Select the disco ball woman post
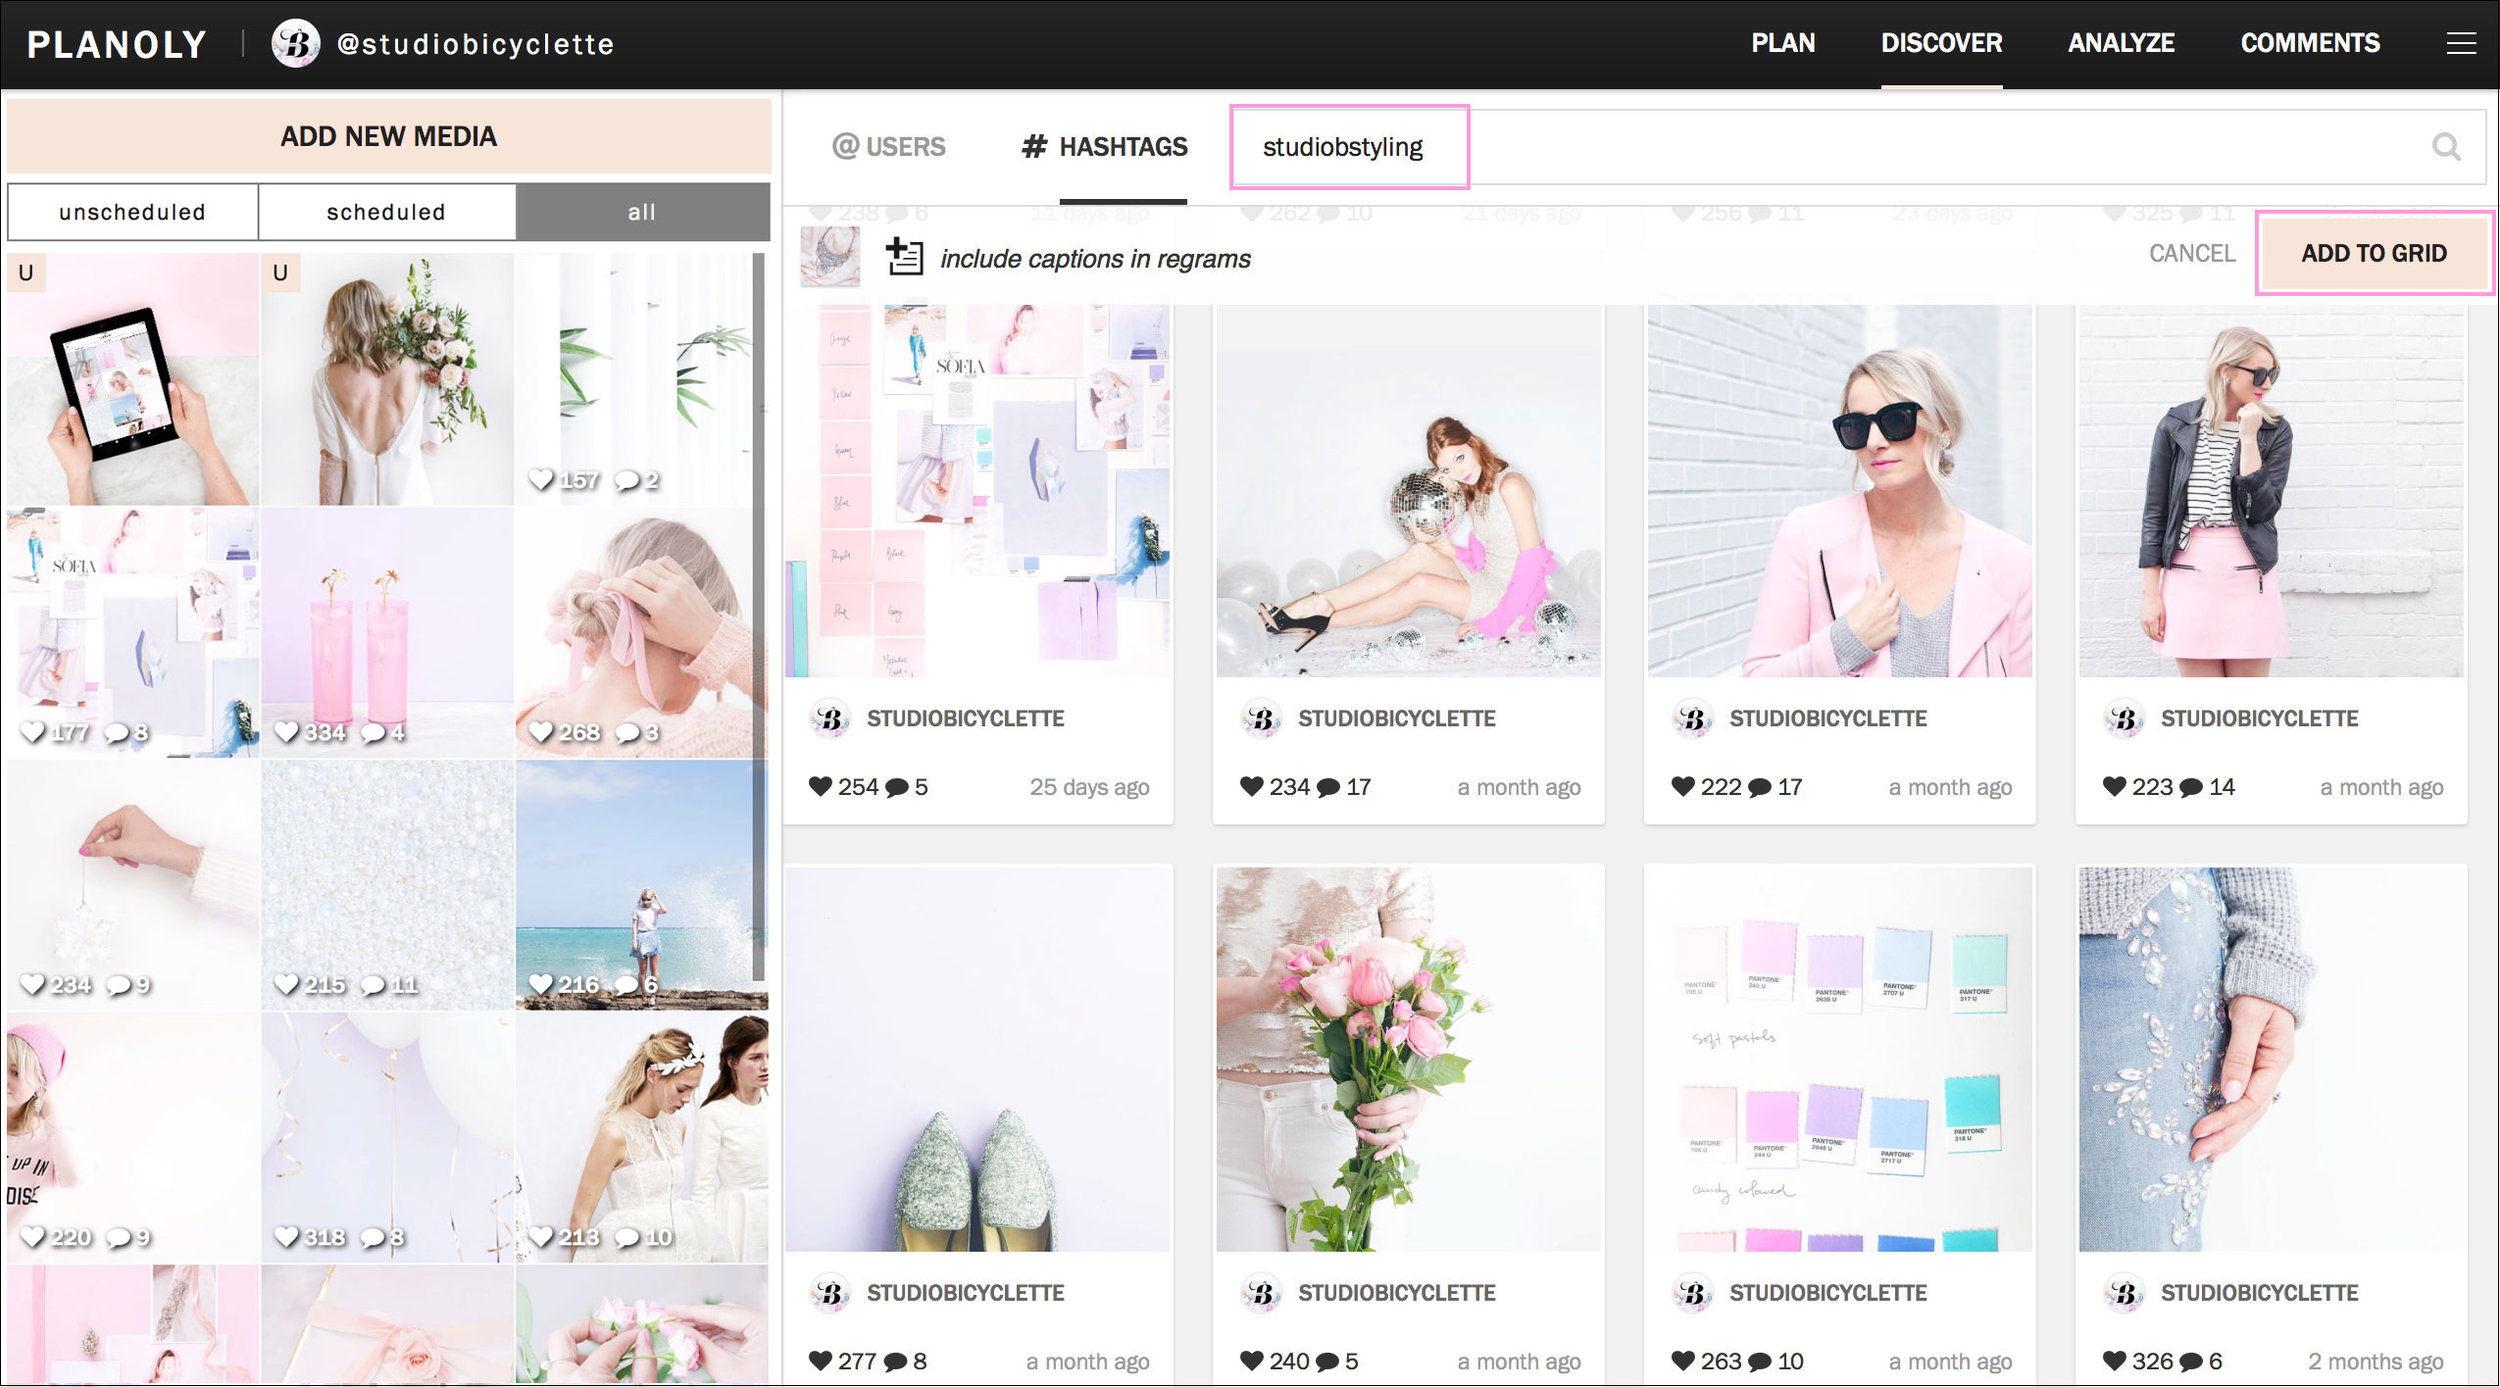 point(1408,490)
